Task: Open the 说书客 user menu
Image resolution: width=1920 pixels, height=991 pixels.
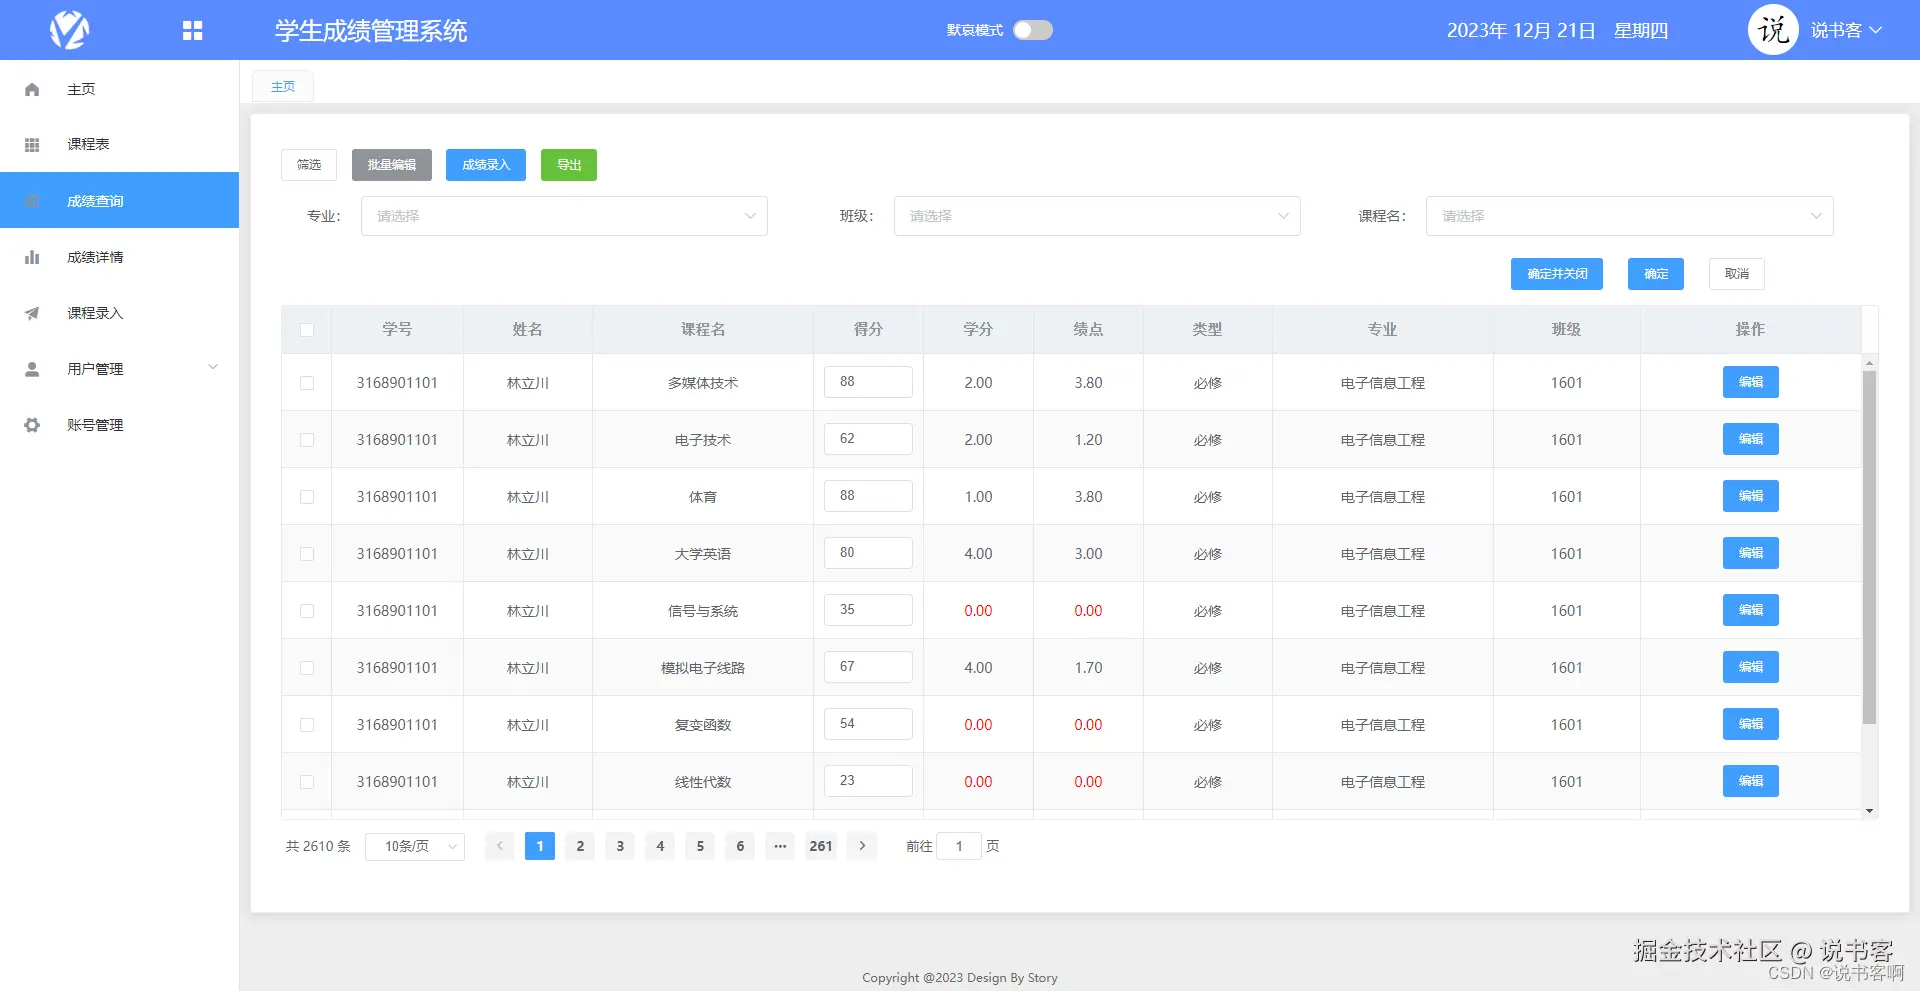Action: click(x=1846, y=30)
